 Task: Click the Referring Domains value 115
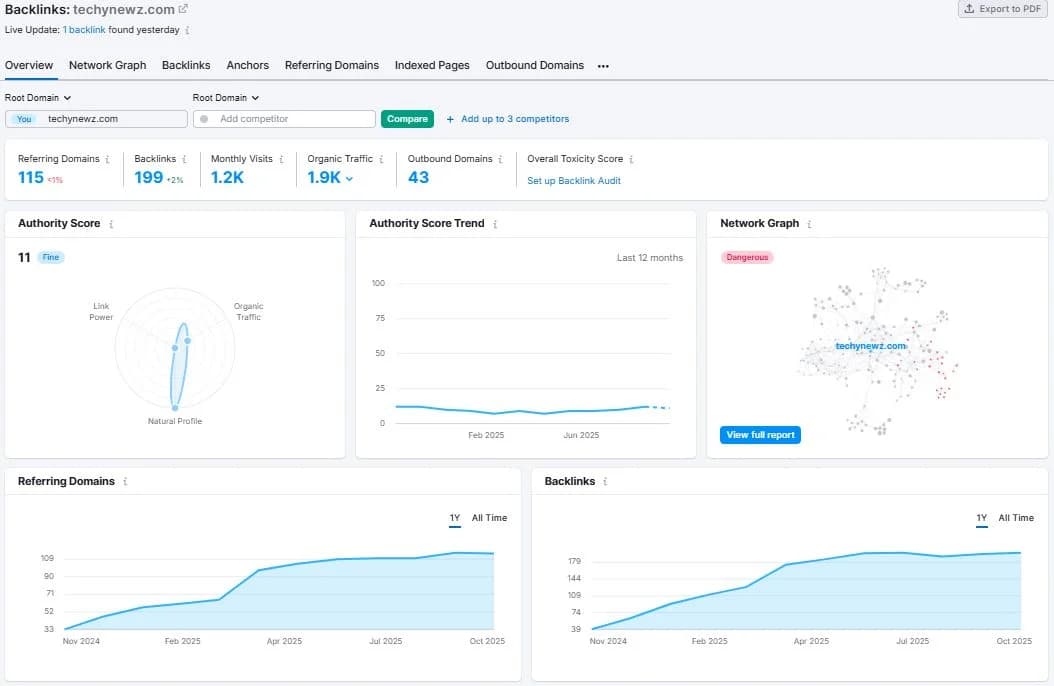coord(31,177)
